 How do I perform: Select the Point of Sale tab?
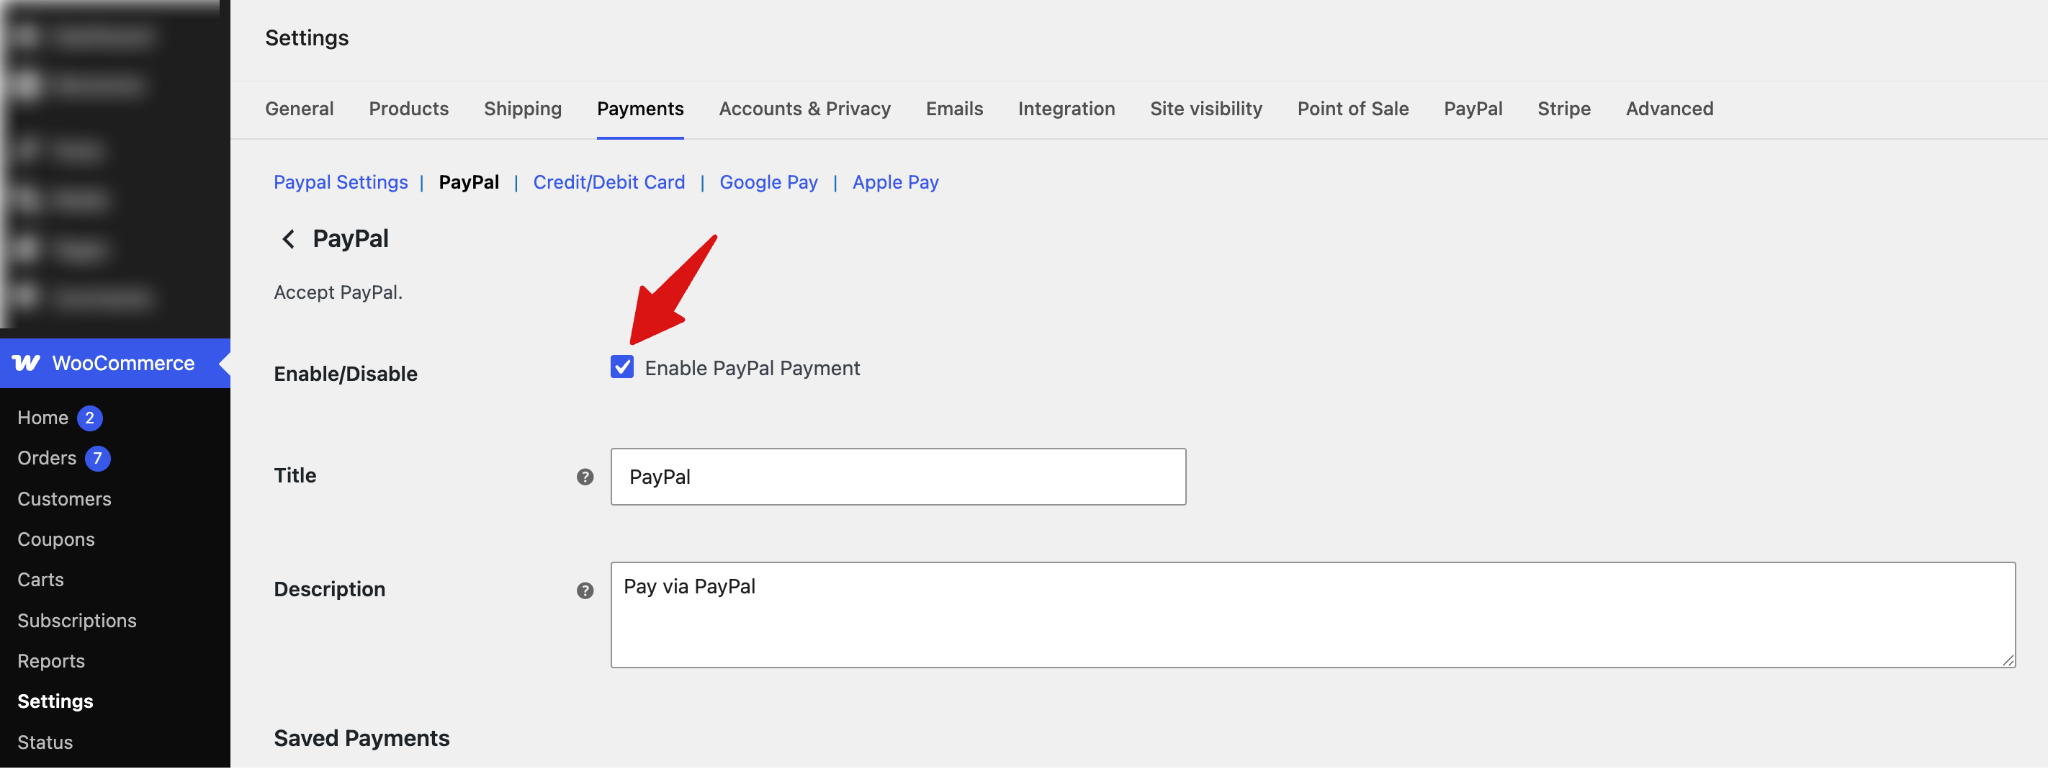pos(1353,109)
